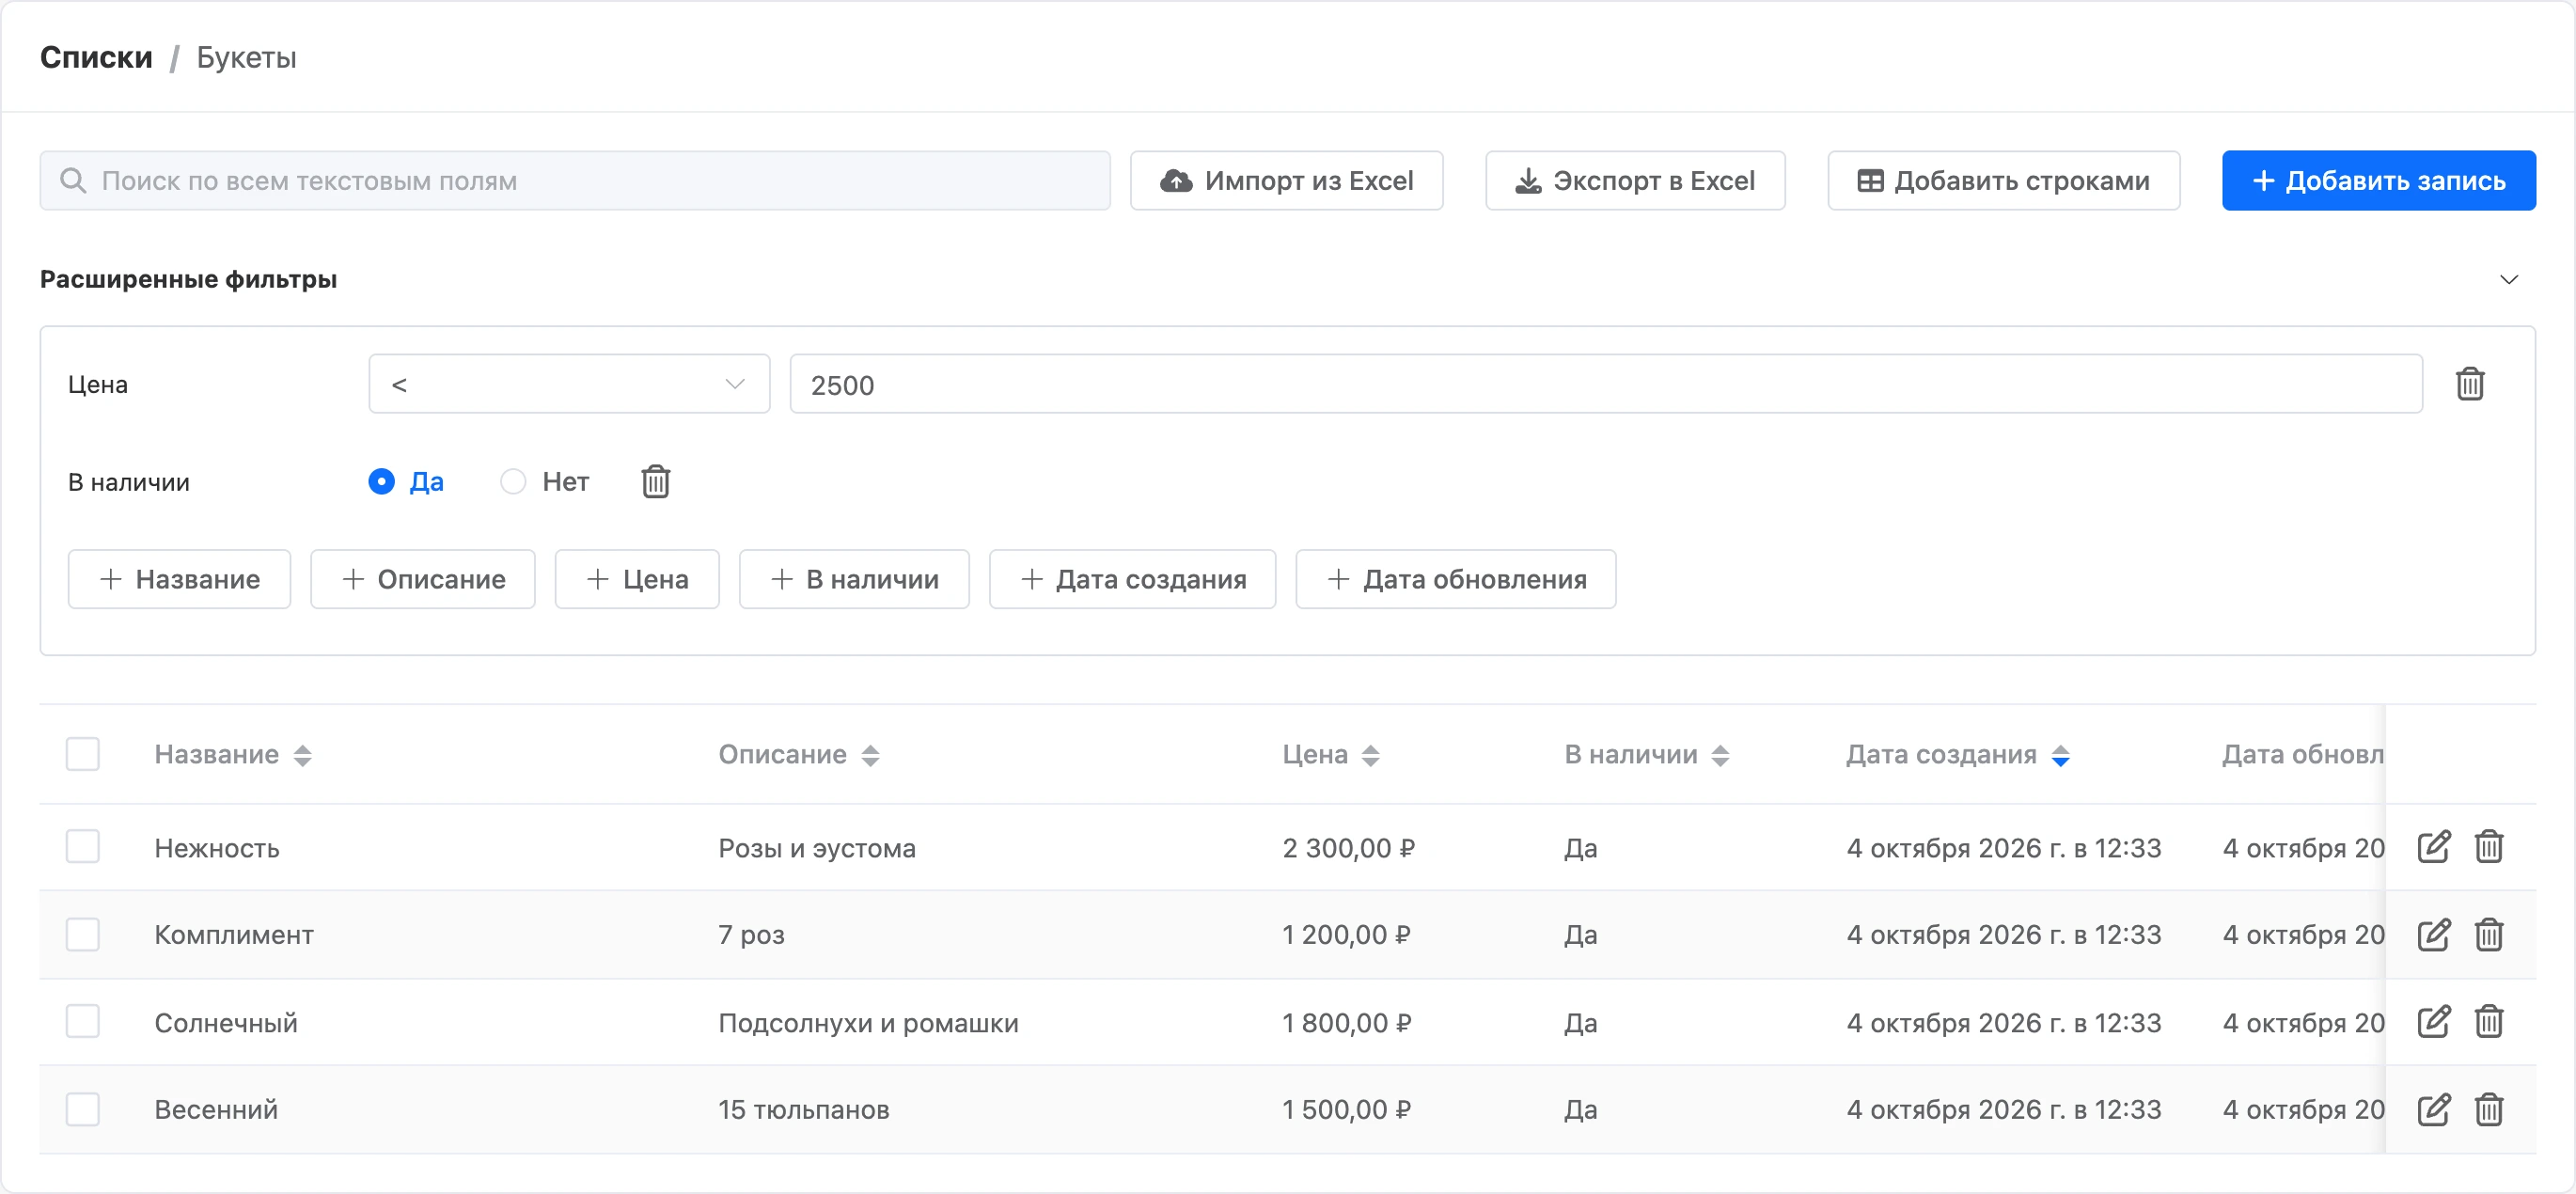Check the Весенний row checkbox
This screenshot has width=2576, height=1194.
(82, 1109)
